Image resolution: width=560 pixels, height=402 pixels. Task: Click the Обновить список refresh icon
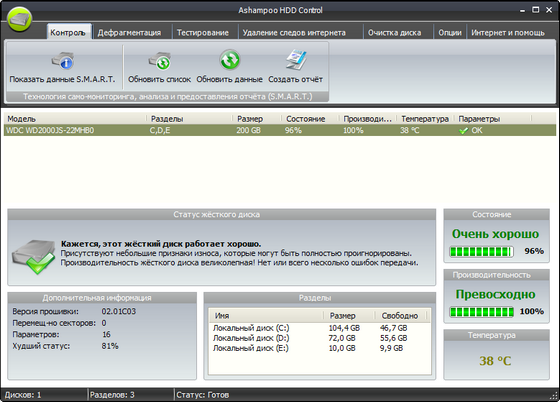(x=160, y=61)
